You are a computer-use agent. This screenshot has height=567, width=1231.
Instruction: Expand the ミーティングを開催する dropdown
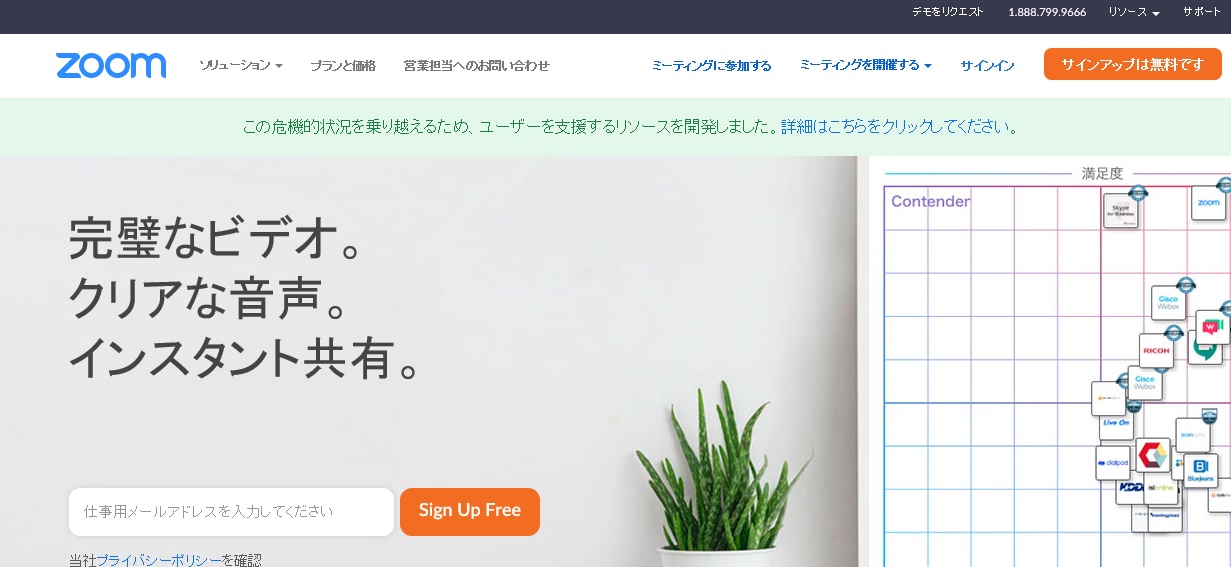point(865,65)
